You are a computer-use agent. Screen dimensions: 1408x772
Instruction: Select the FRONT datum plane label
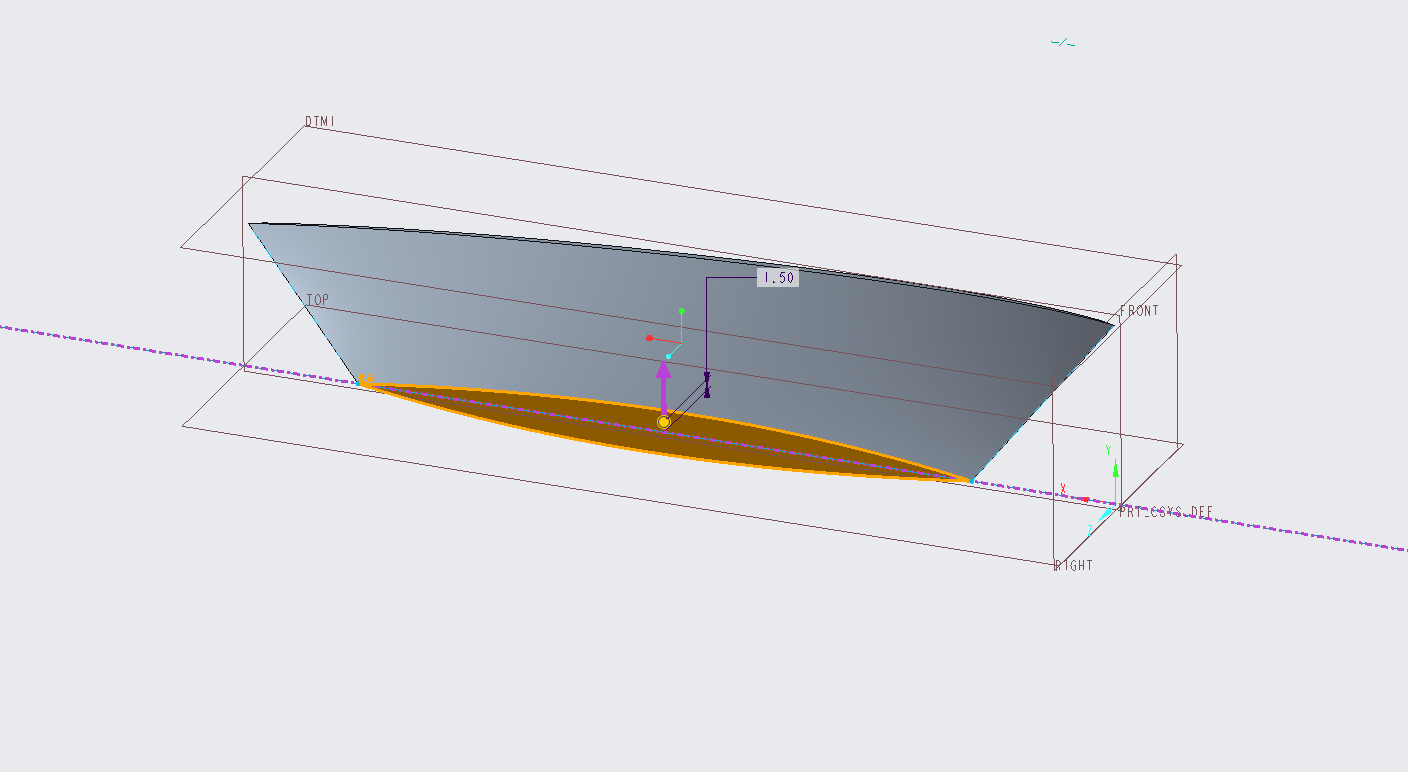point(1139,311)
